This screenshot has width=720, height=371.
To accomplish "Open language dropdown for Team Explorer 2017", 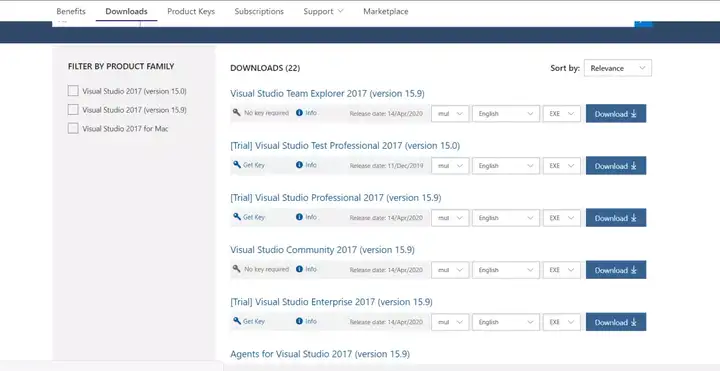I will pyautogui.click(x=506, y=114).
